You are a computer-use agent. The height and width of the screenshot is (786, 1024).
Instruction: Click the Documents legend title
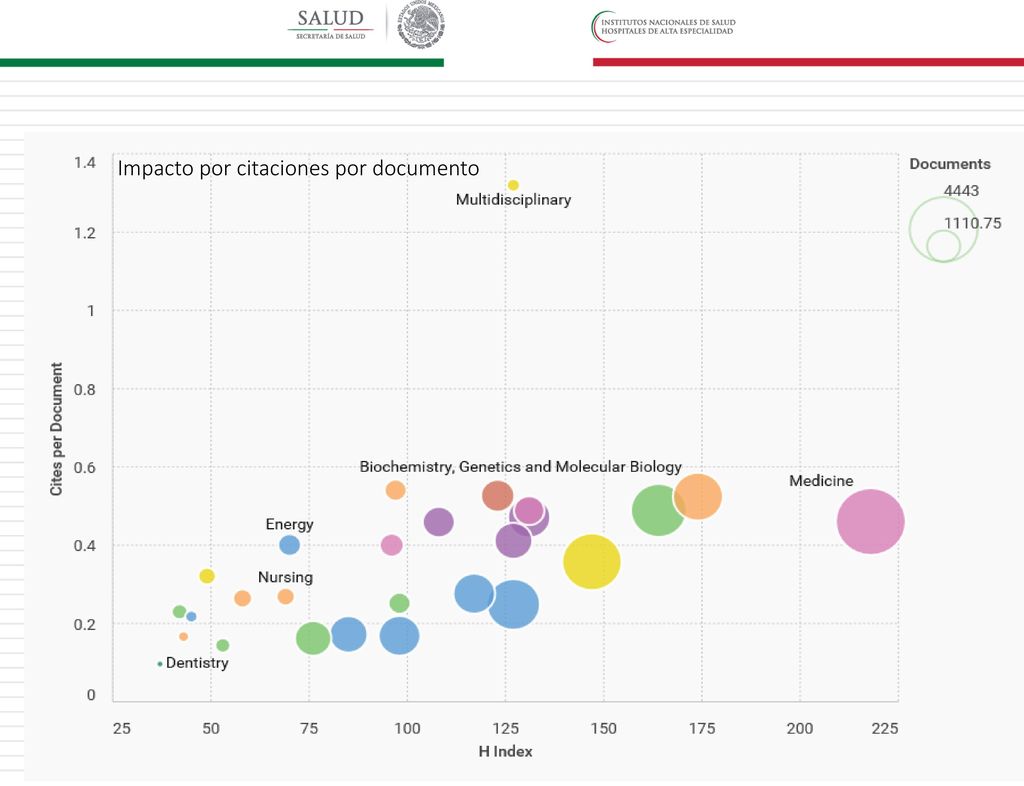pos(950,164)
